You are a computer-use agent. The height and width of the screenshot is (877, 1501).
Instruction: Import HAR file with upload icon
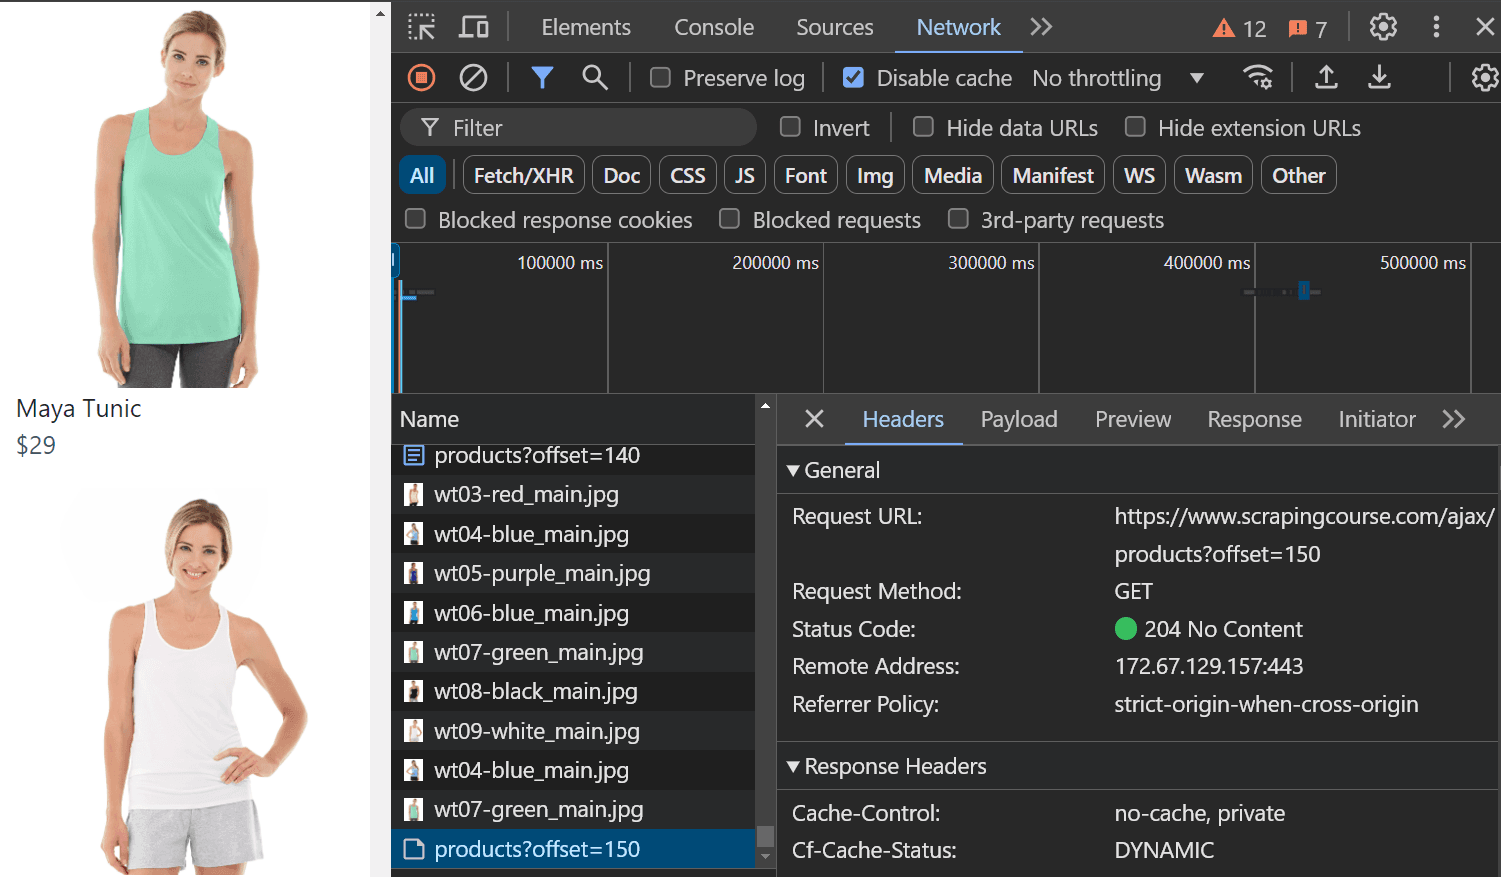click(1326, 78)
